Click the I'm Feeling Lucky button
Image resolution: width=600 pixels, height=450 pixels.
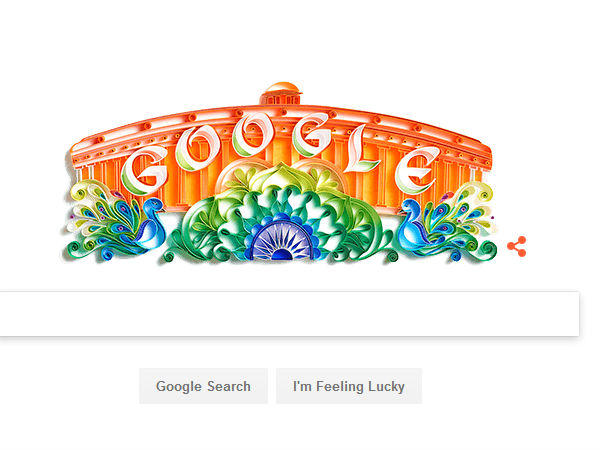pos(349,386)
